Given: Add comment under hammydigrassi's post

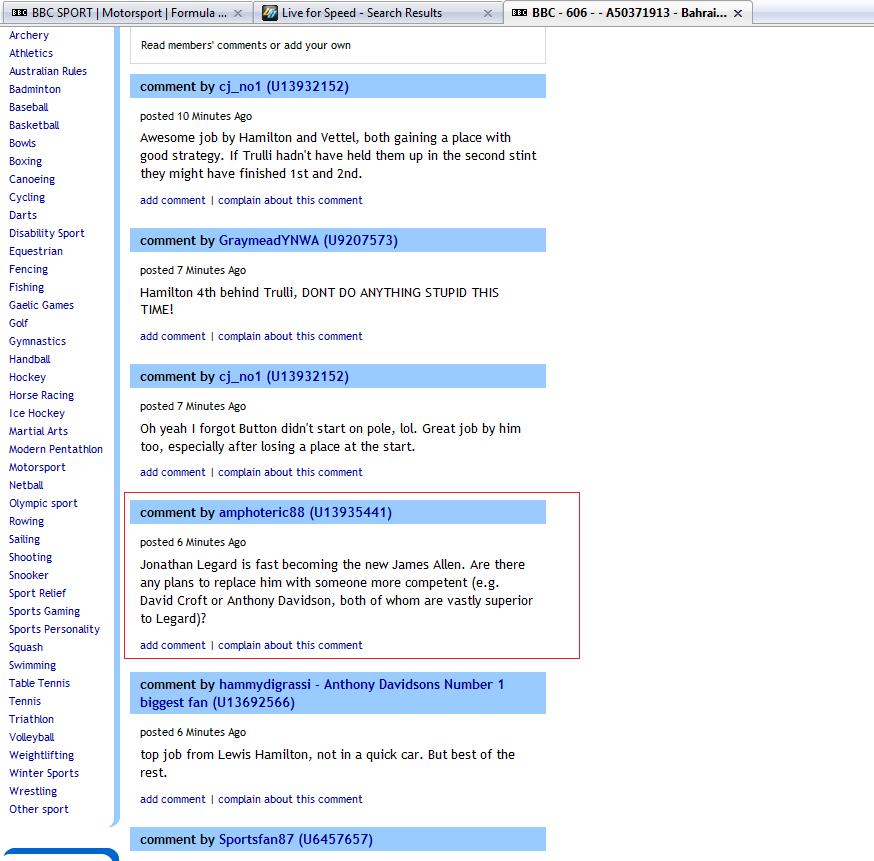Looking at the screenshot, I should 173,799.
